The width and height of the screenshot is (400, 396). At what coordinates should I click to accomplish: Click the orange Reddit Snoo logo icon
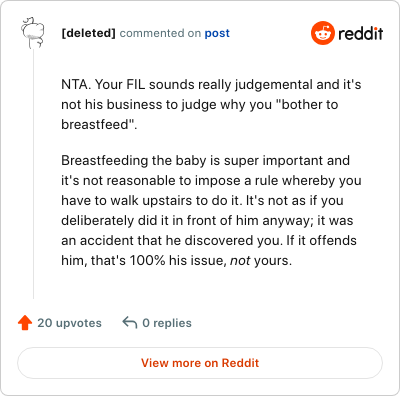(322, 33)
